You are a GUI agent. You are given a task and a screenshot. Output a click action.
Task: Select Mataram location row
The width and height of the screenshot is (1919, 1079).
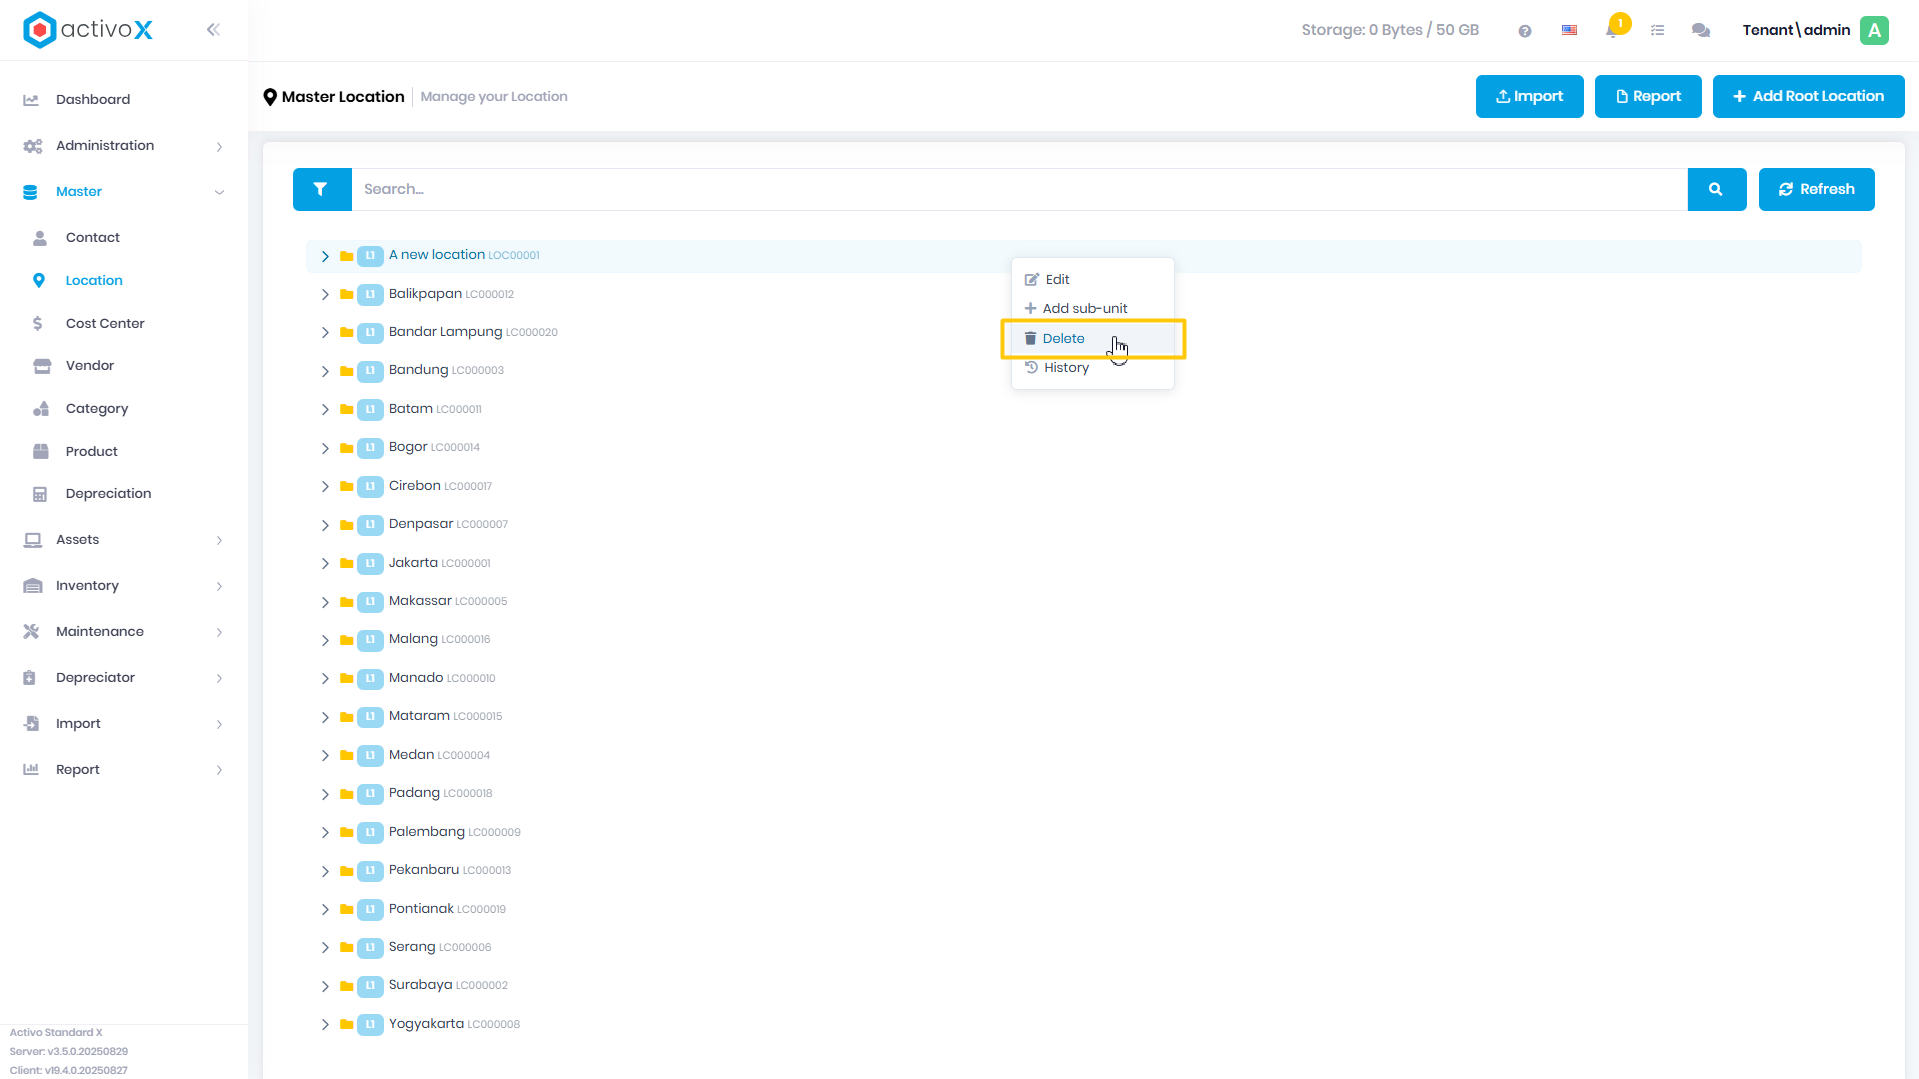[1083, 717]
